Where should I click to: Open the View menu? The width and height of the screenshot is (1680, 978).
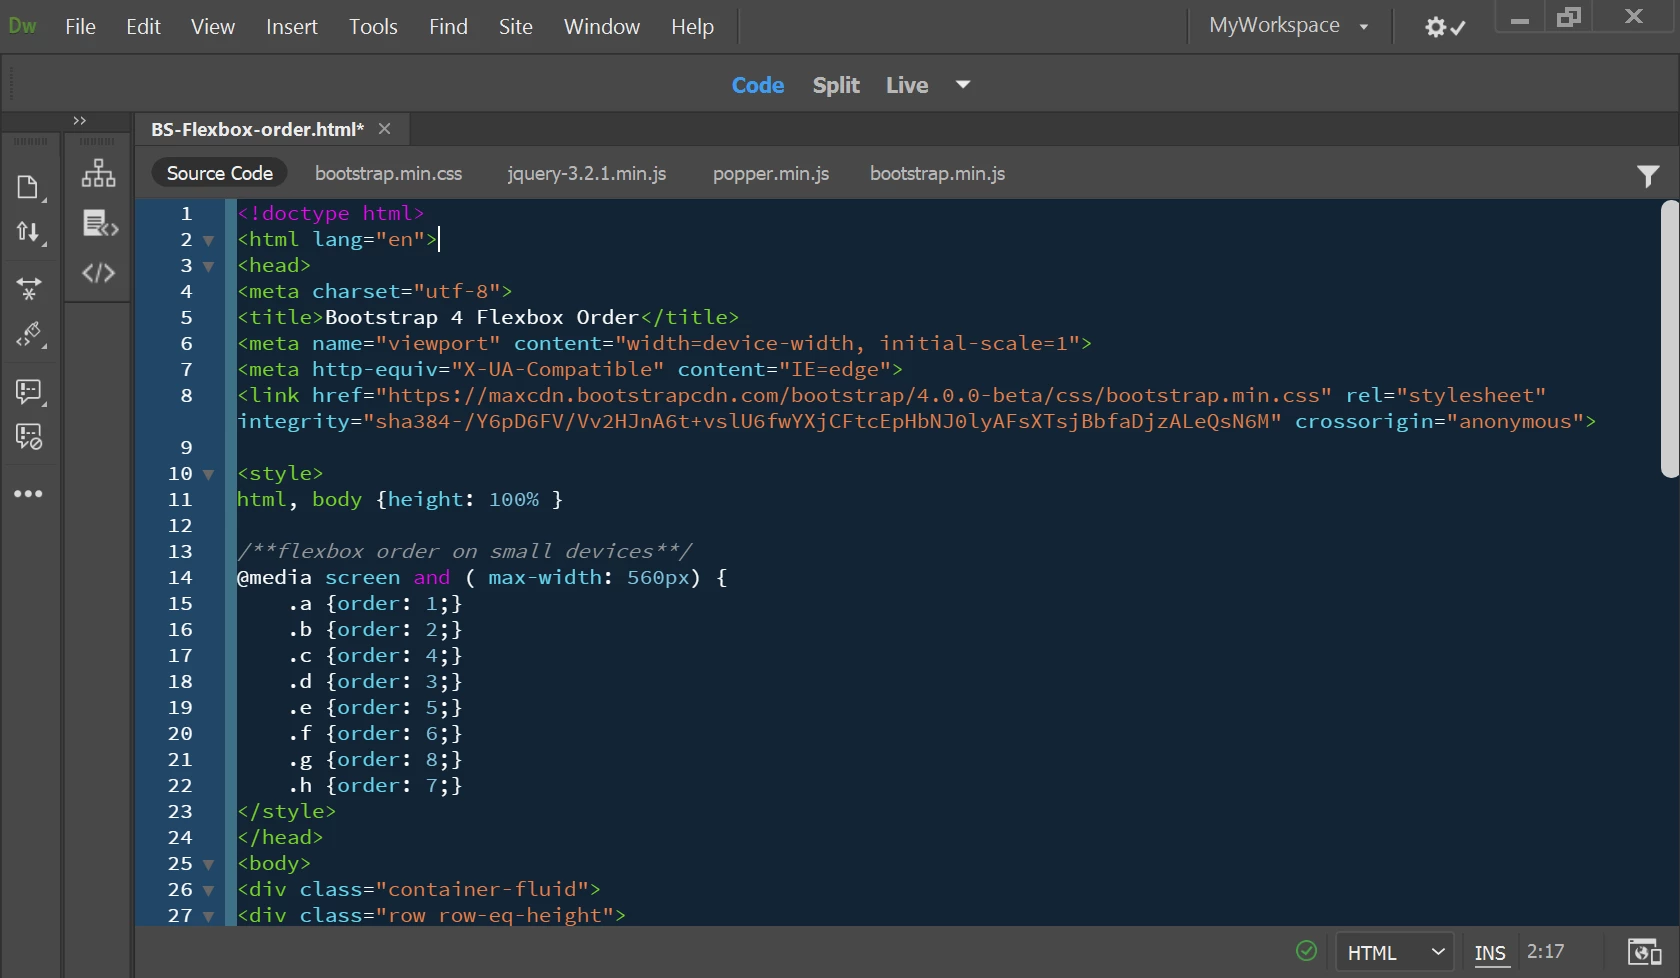(x=213, y=27)
